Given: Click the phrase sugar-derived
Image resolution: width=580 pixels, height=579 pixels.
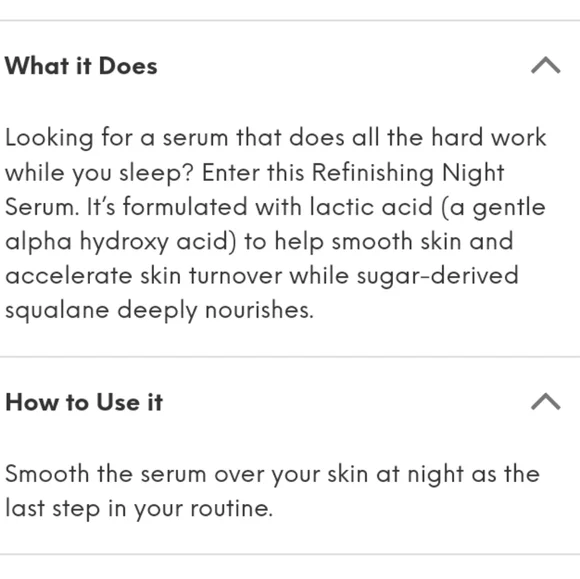Looking at the screenshot, I should 438,276.
